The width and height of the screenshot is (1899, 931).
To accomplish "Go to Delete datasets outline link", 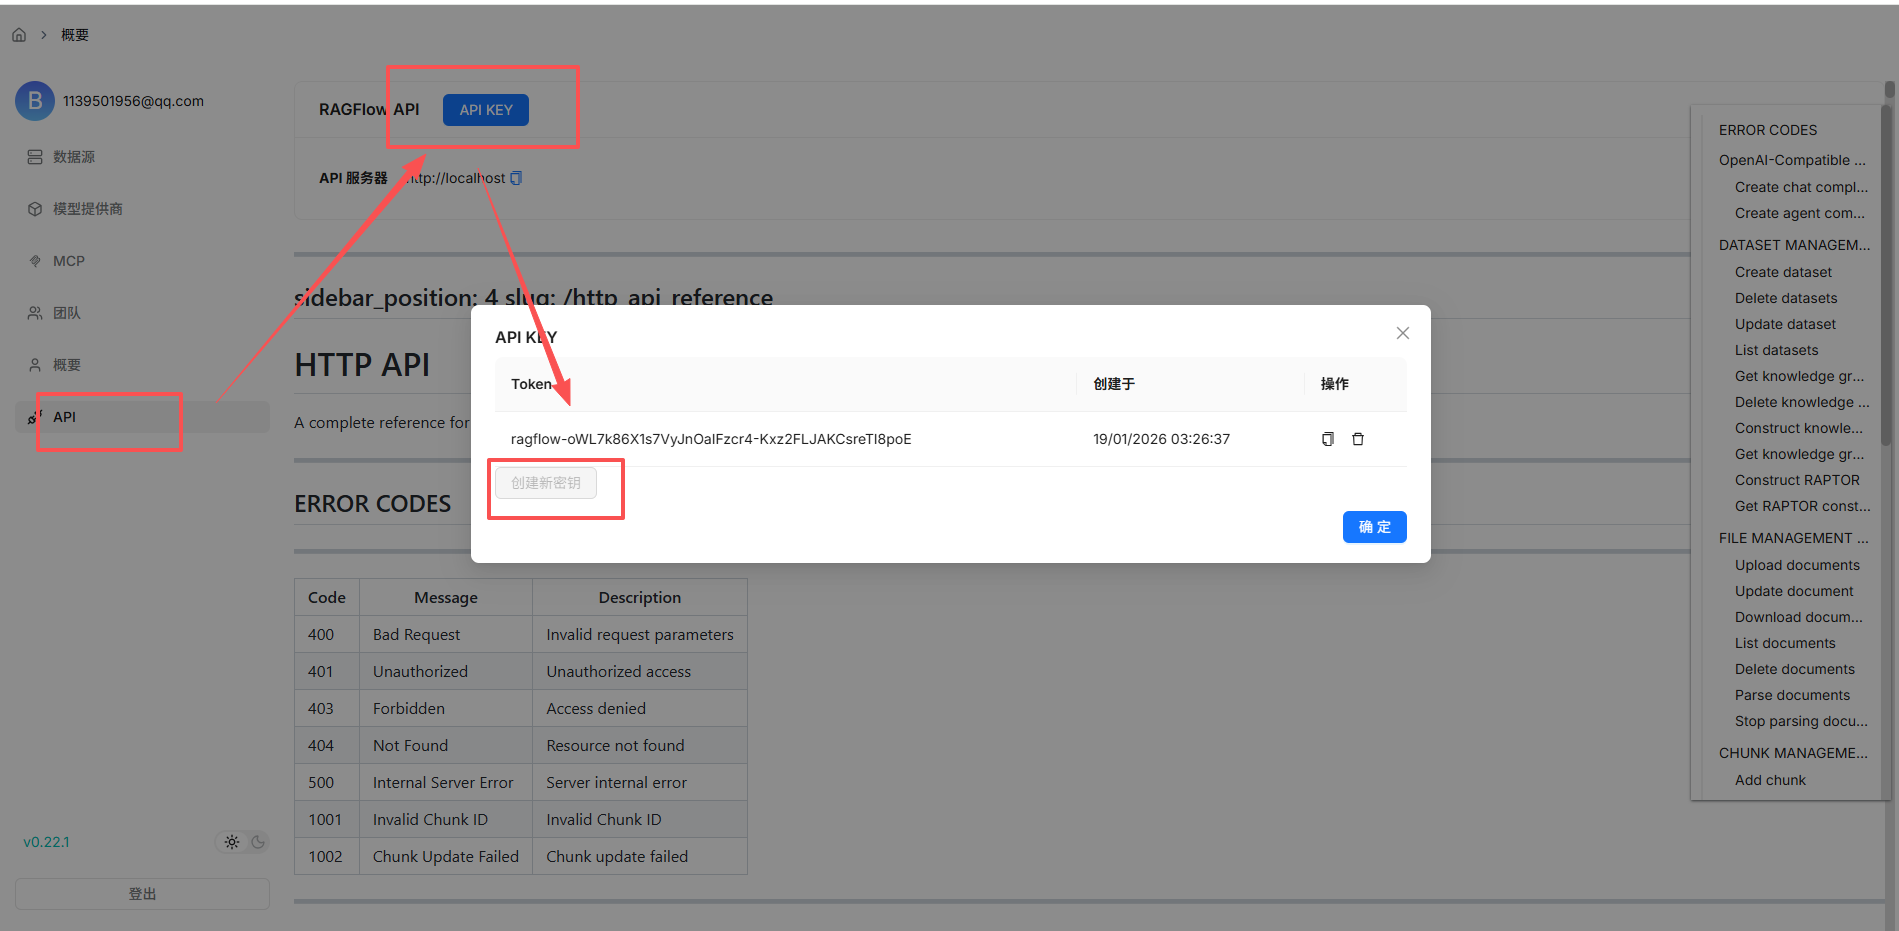I will (x=1786, y=298).
